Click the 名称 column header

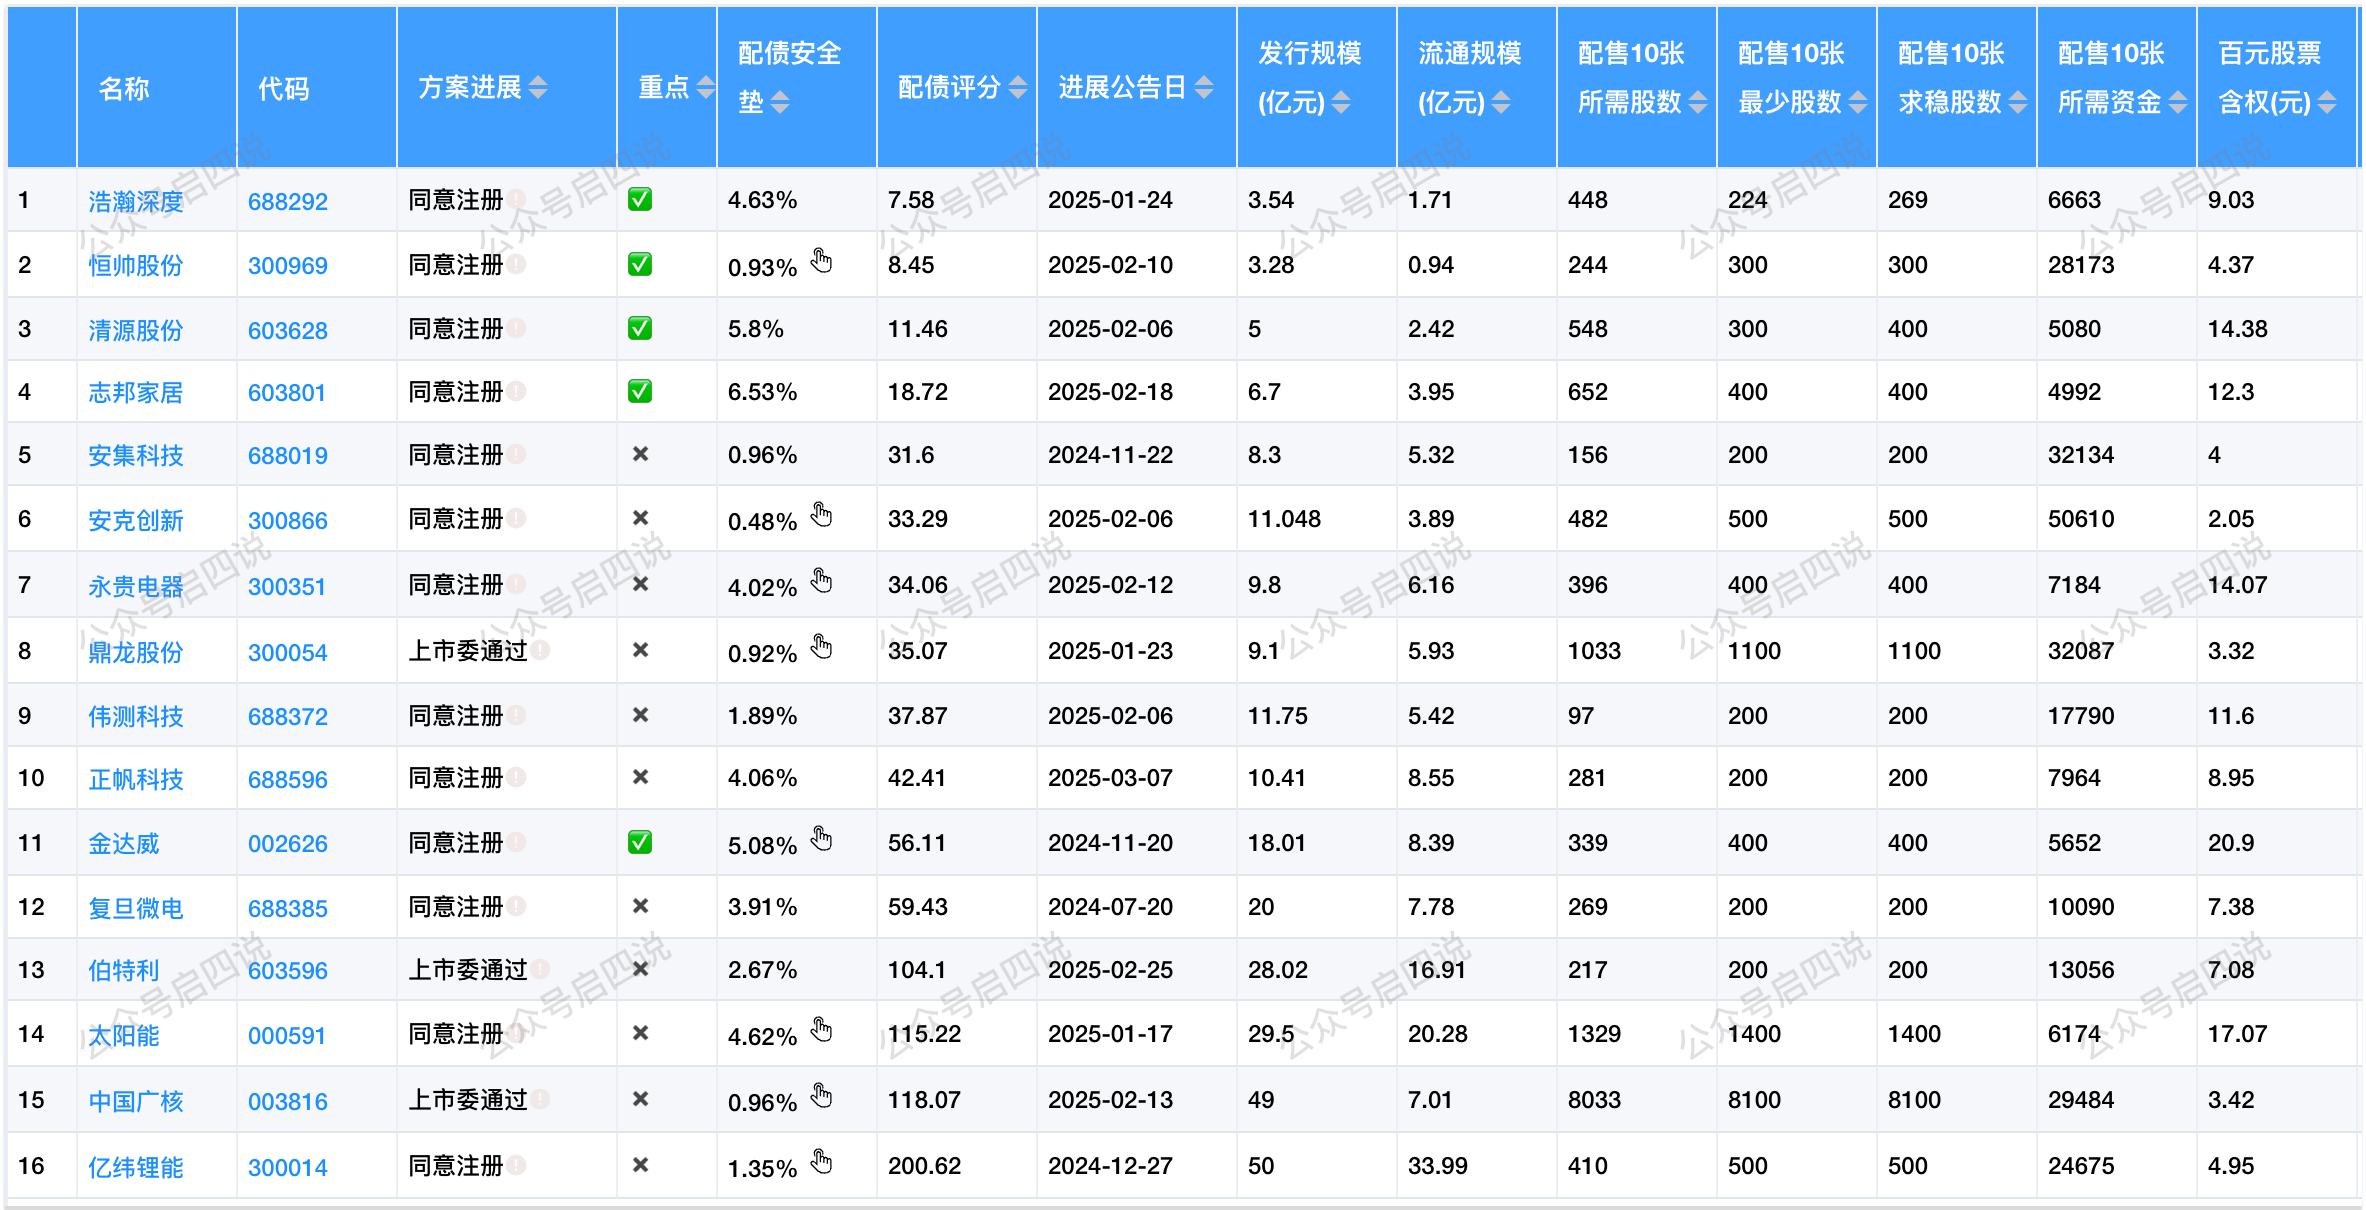tap(124, 89)
